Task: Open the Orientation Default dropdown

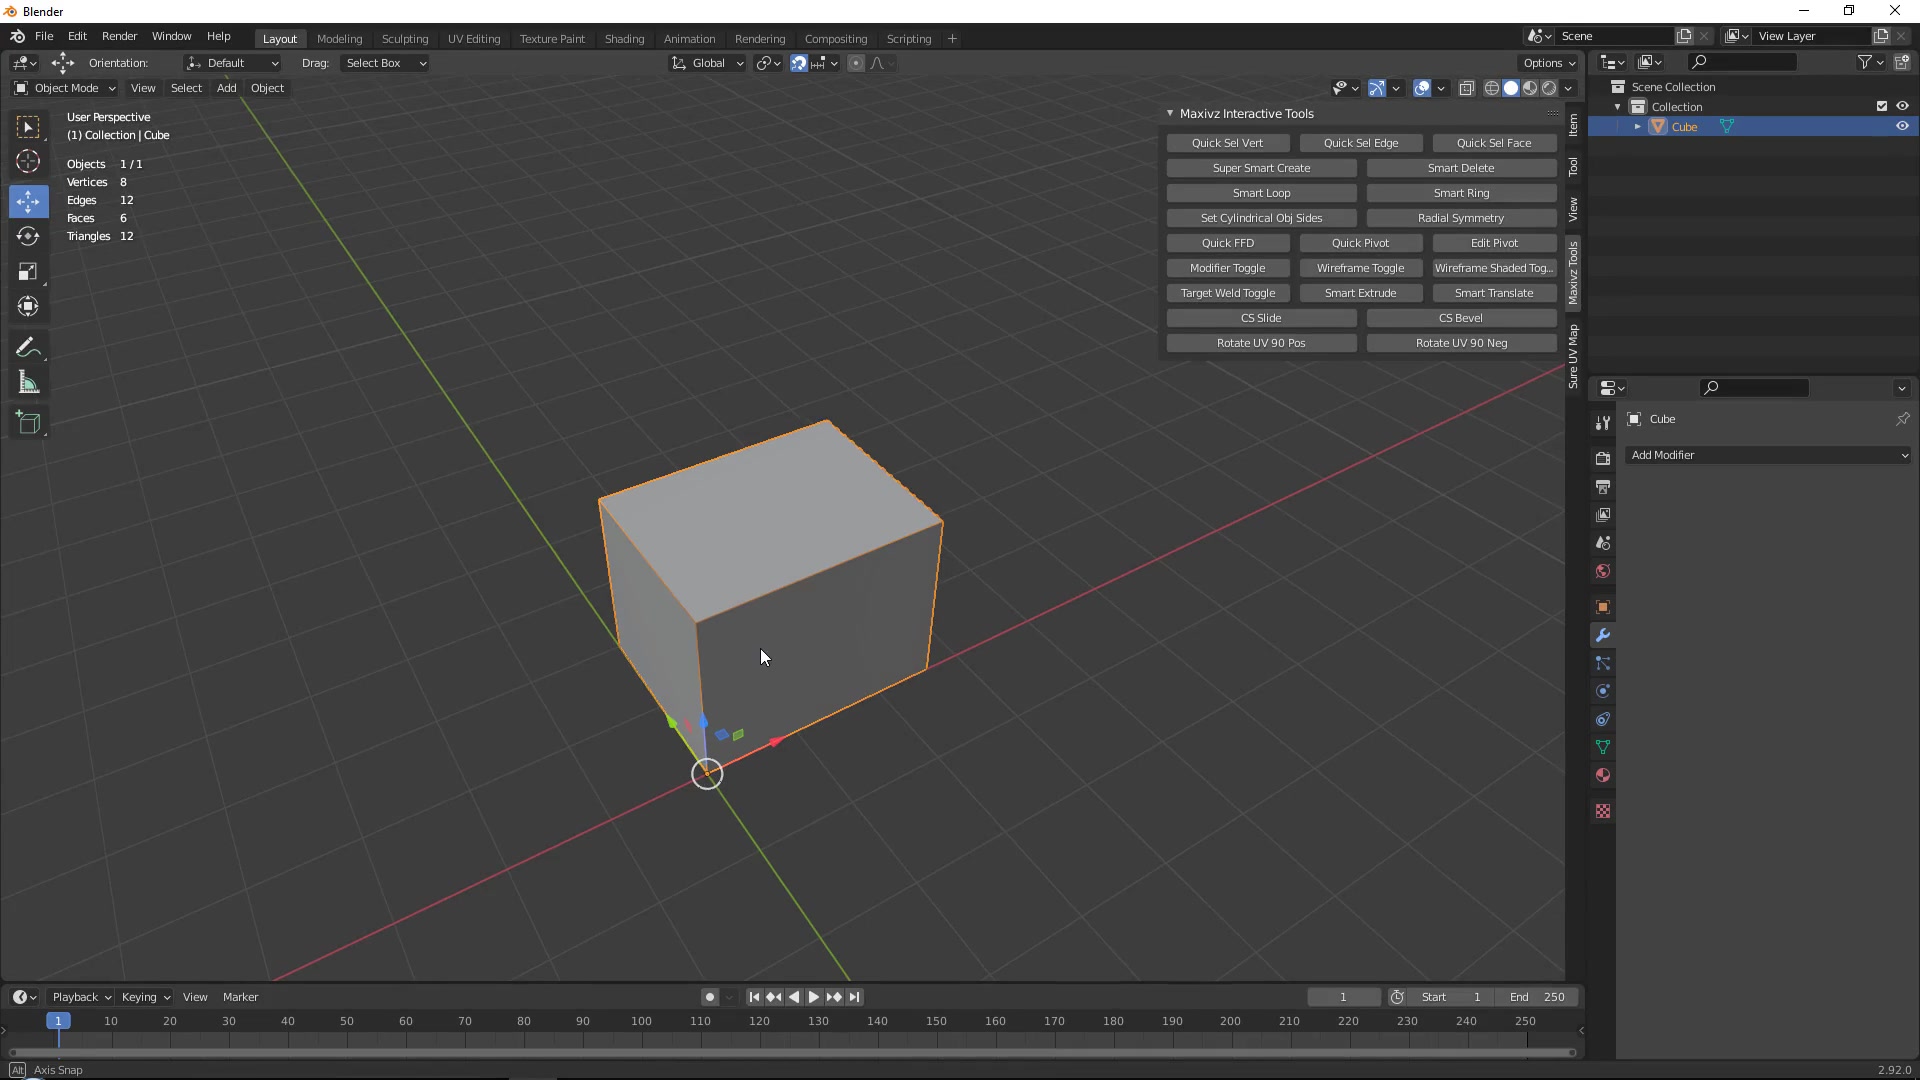Action: 232,63
